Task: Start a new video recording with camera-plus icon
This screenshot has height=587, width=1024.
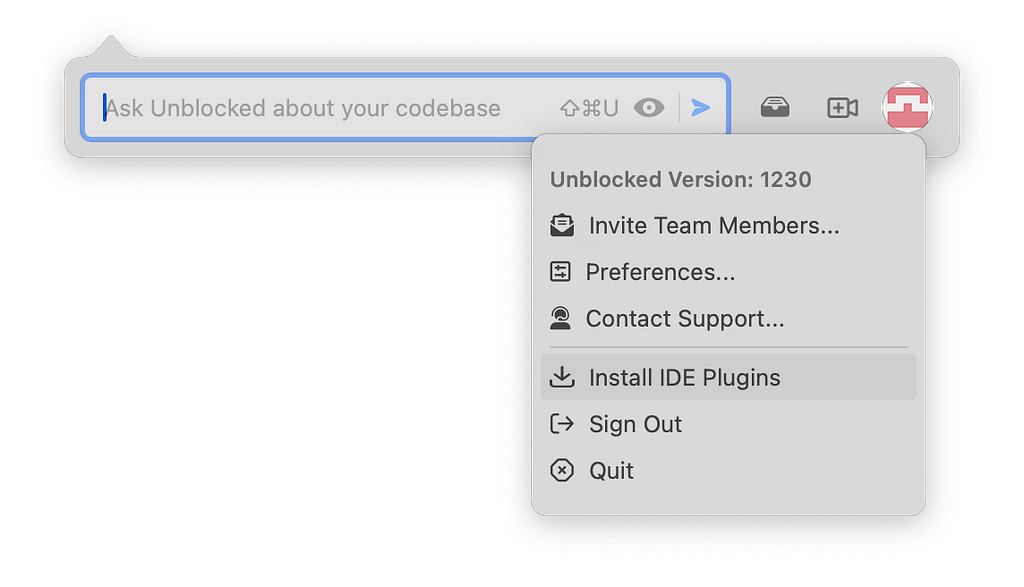Action: tap(842, 108)
